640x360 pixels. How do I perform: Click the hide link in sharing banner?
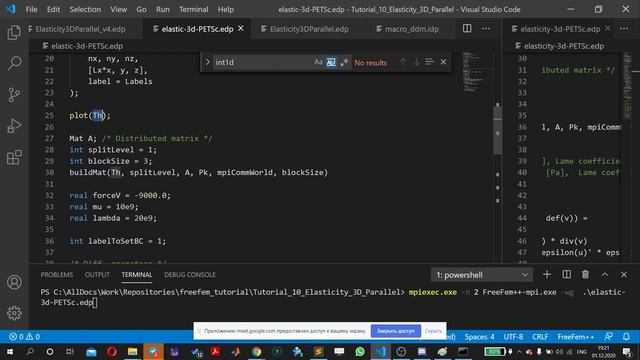[433, 331]
